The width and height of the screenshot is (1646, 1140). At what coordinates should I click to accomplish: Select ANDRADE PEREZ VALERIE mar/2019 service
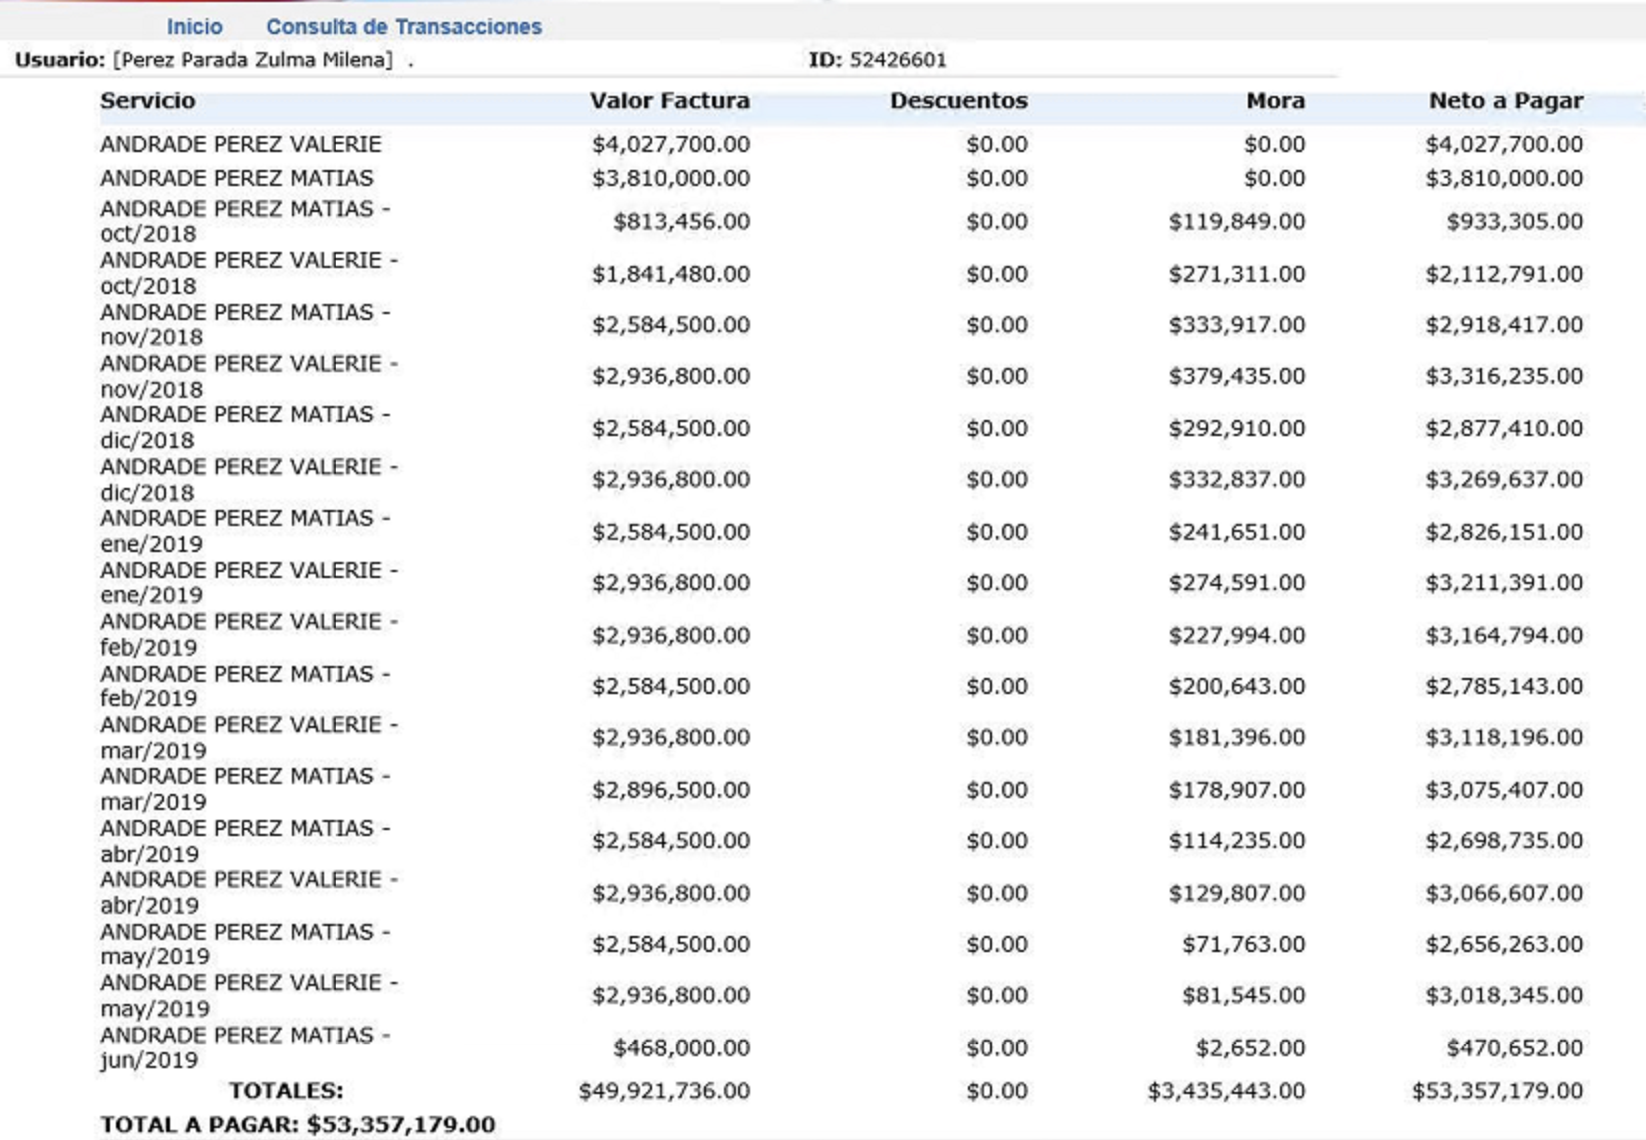click(249, 737)
